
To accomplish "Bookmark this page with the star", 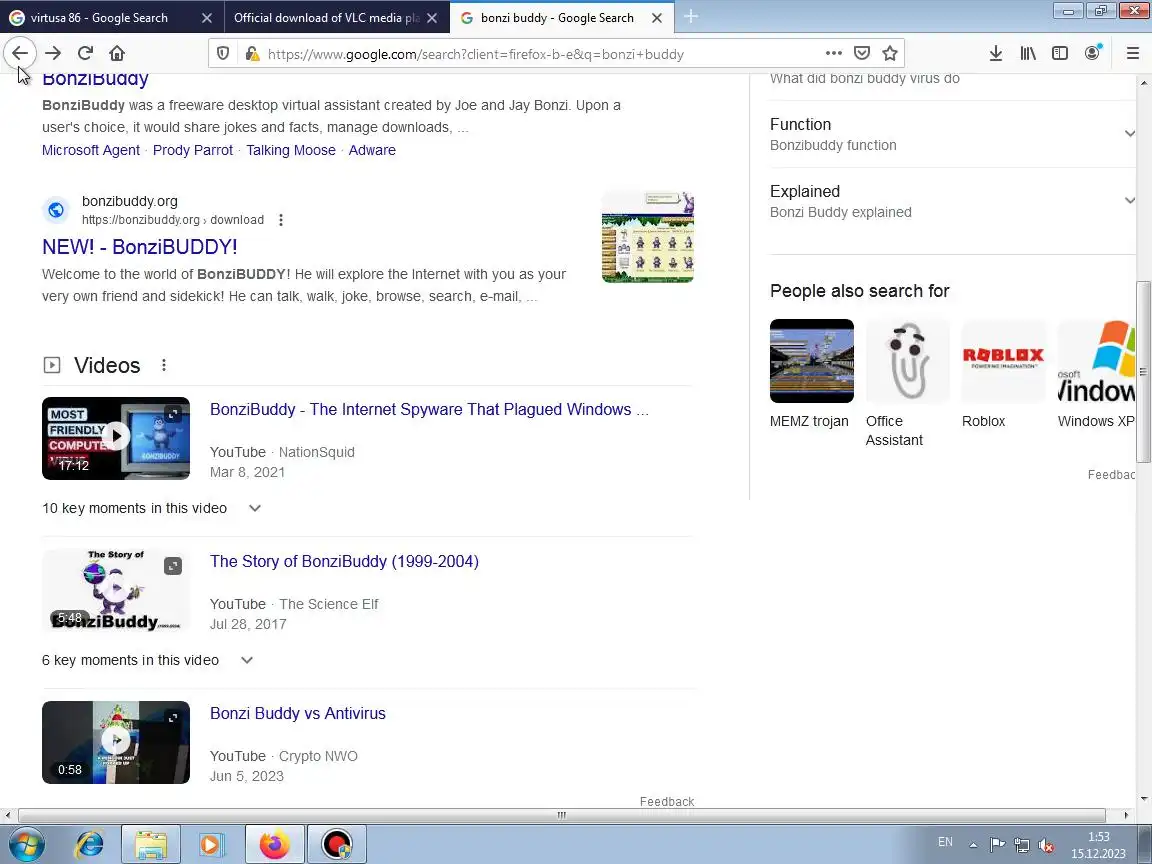I will click(890, 53).
